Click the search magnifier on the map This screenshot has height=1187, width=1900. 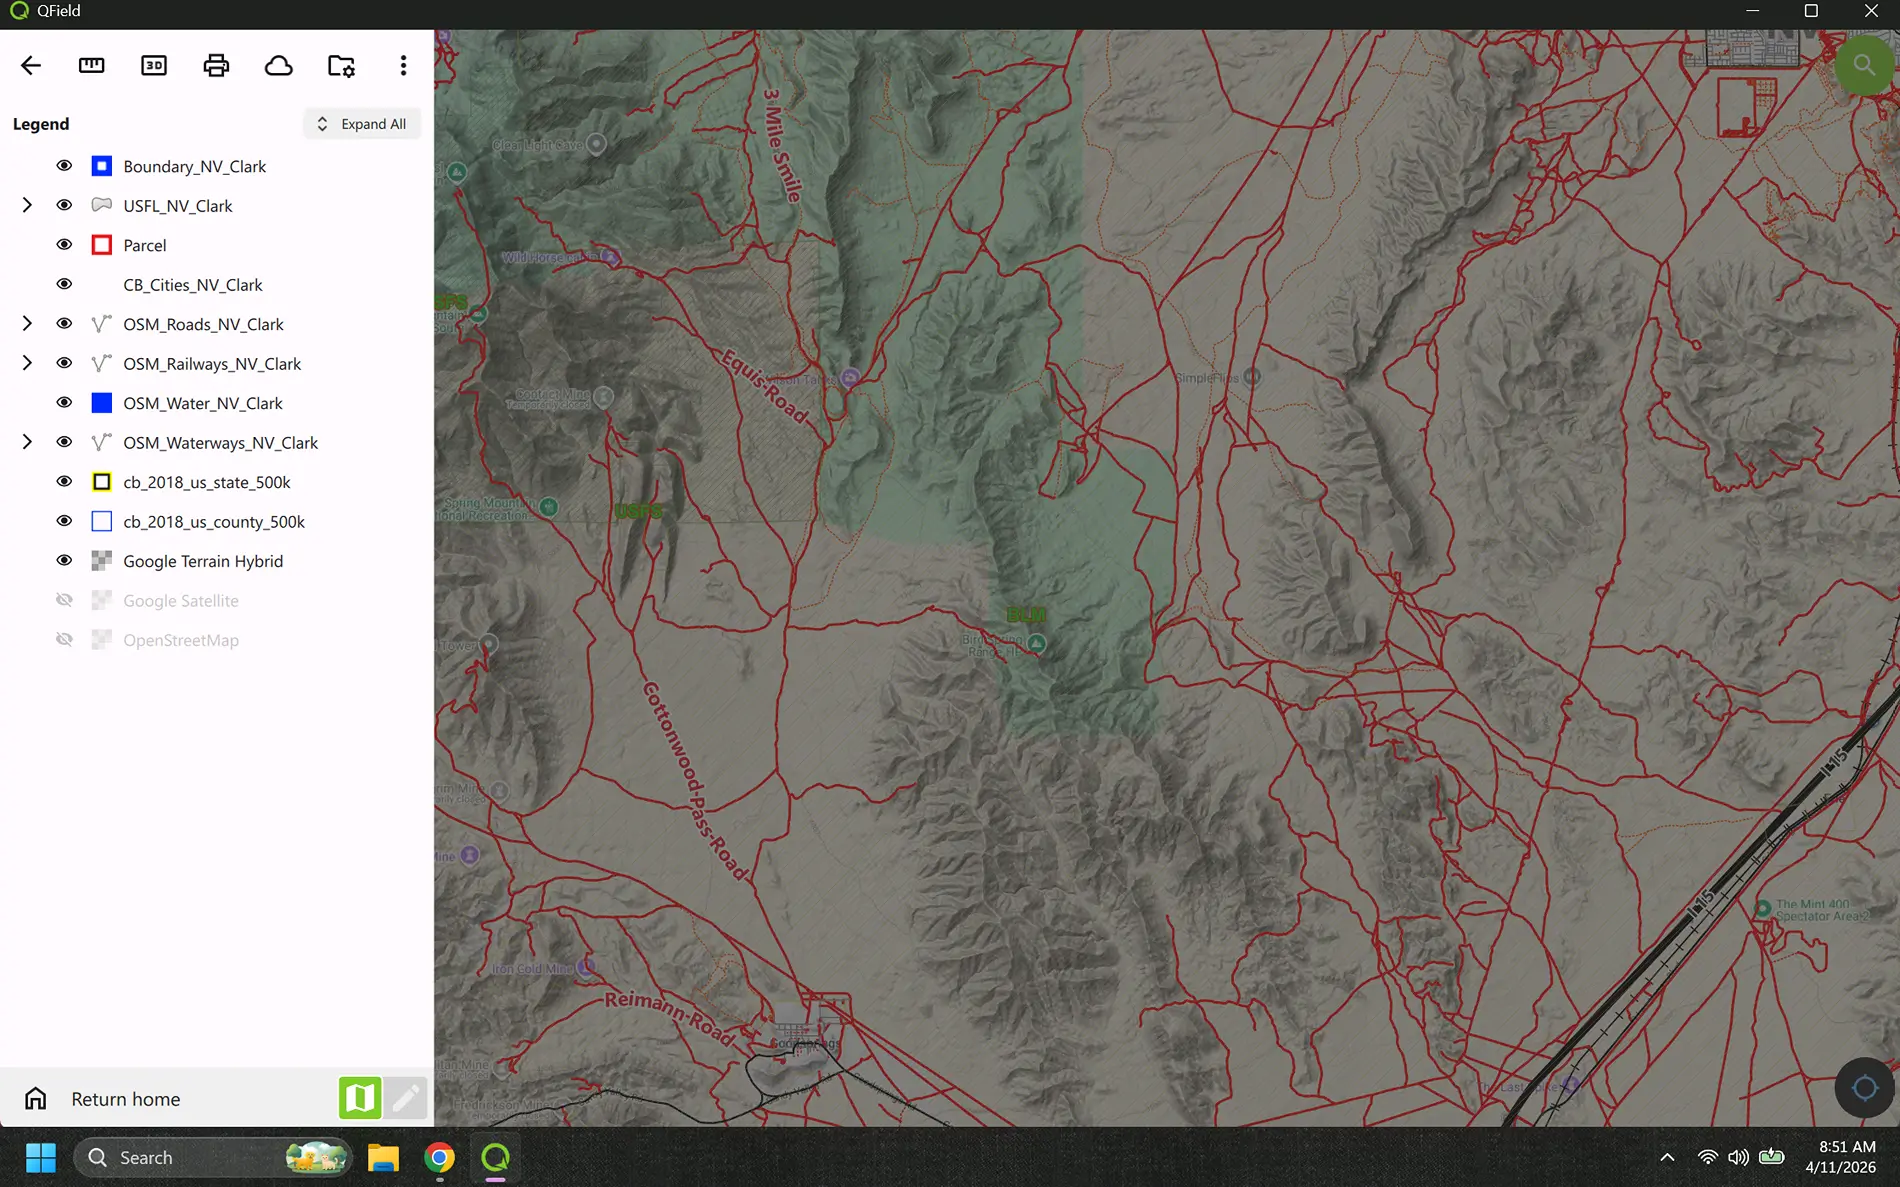[1864, 66]
